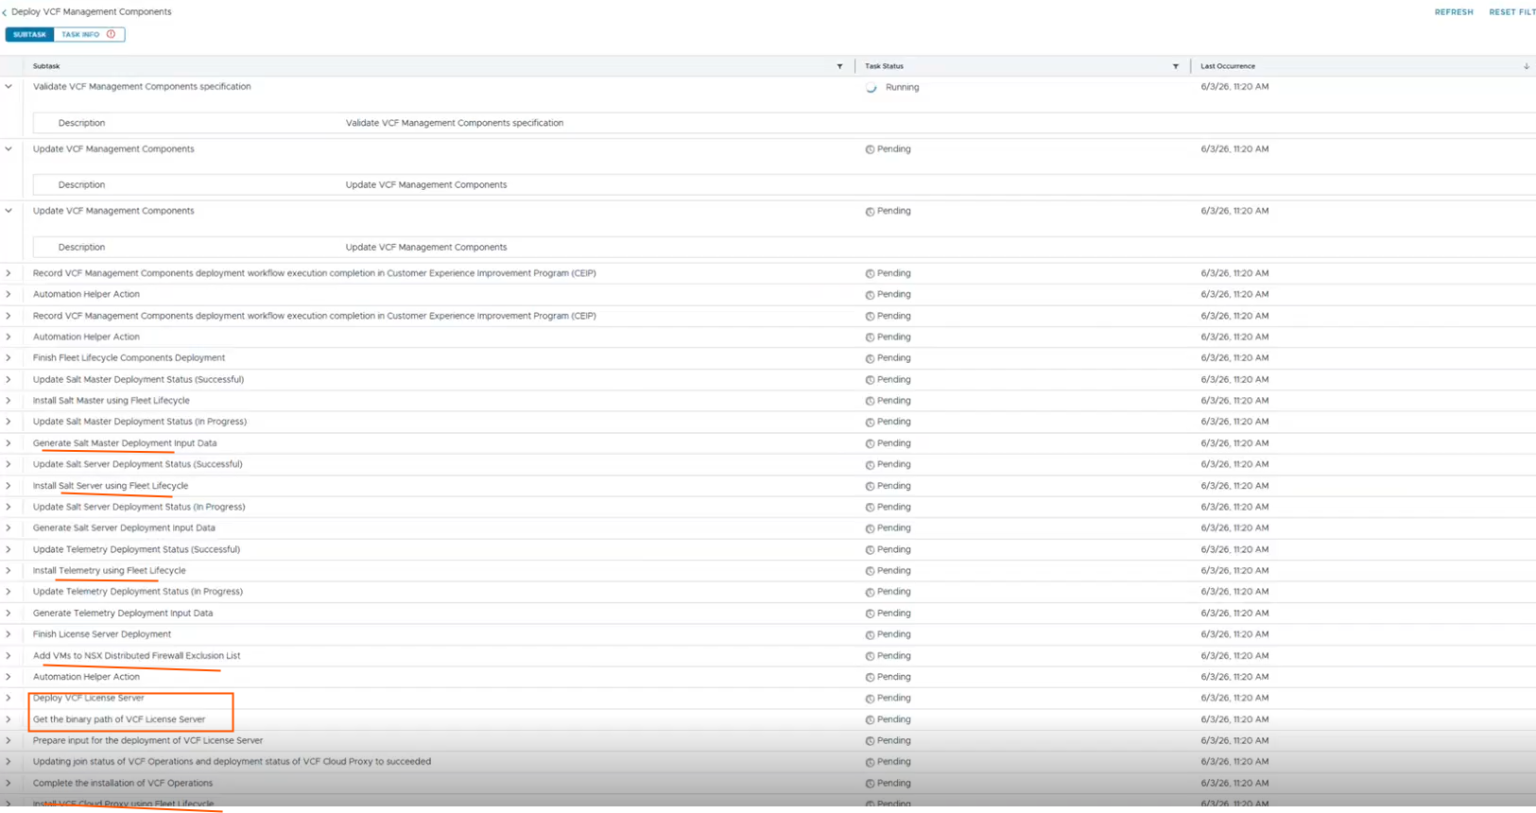The image size is (1536, 813).
Task: Click Pending icon for Finish License Server Deployment
Action: point(870,635)
